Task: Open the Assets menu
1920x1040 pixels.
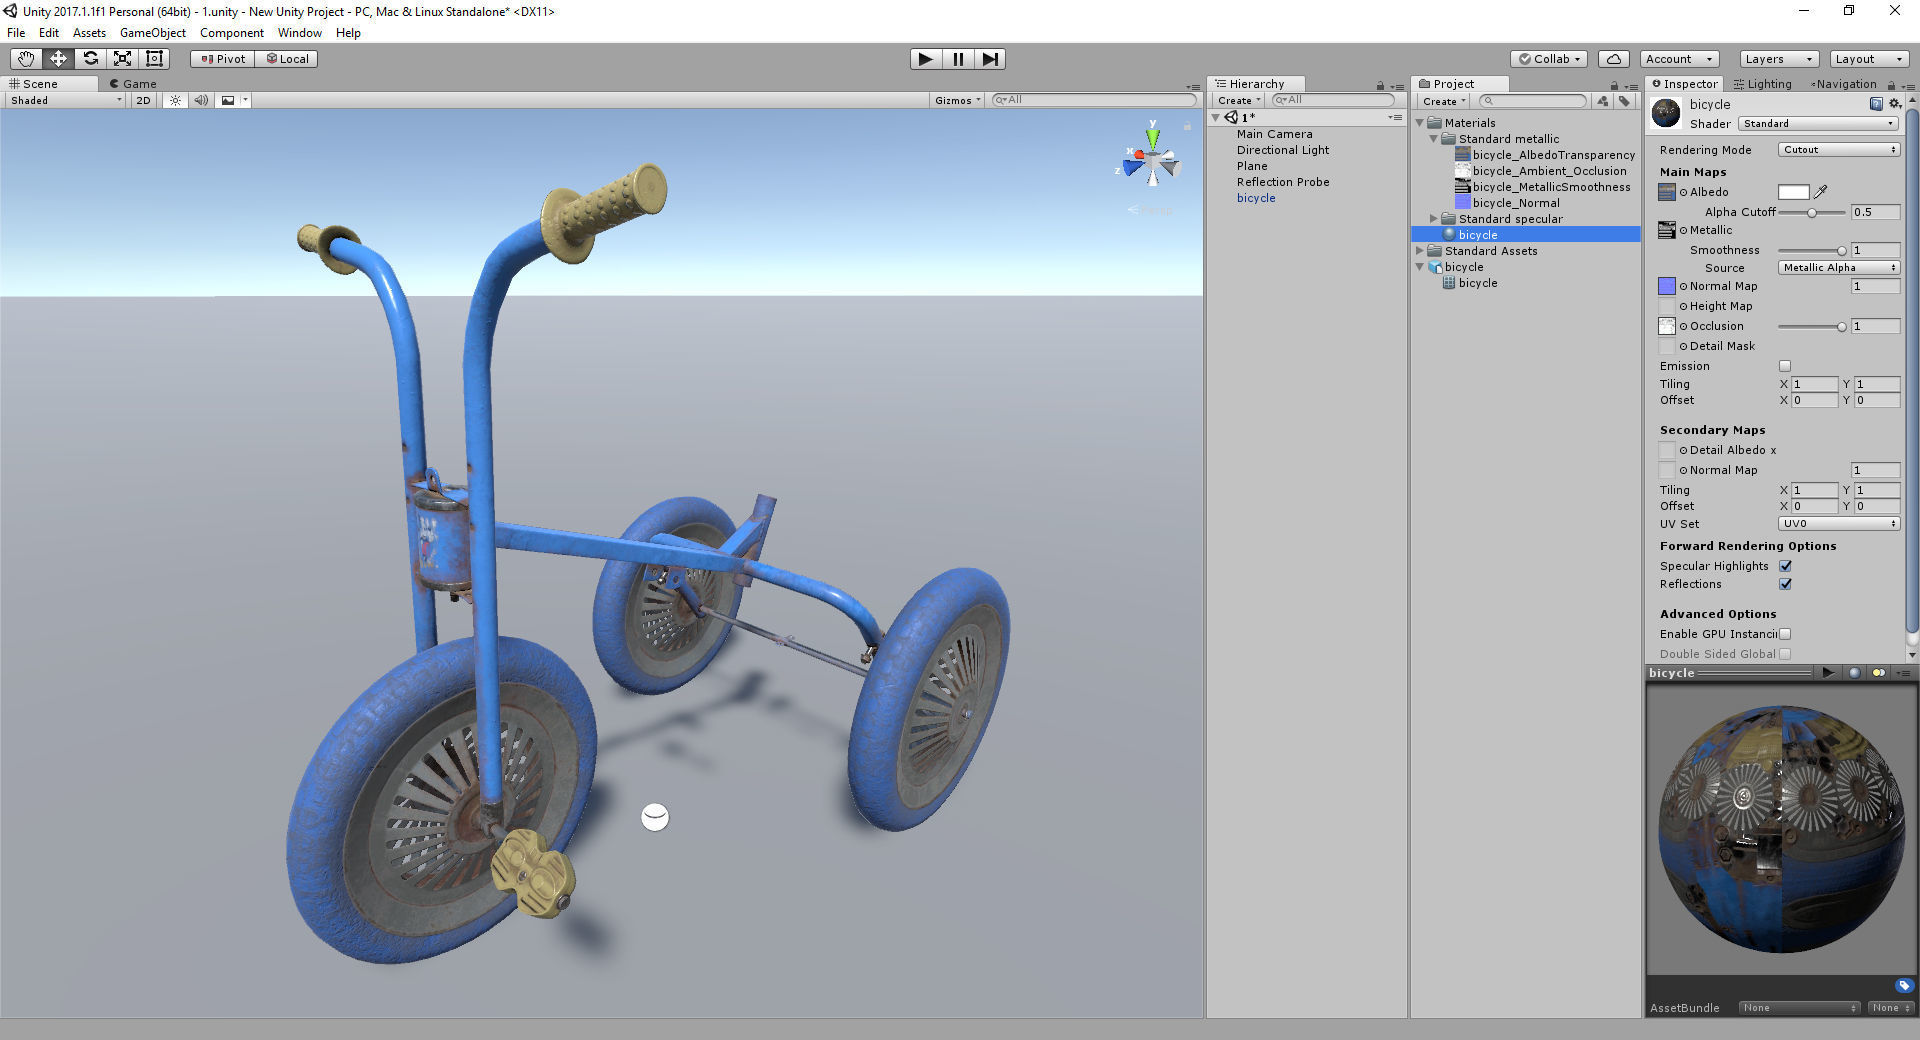Action: coord(89,33)
